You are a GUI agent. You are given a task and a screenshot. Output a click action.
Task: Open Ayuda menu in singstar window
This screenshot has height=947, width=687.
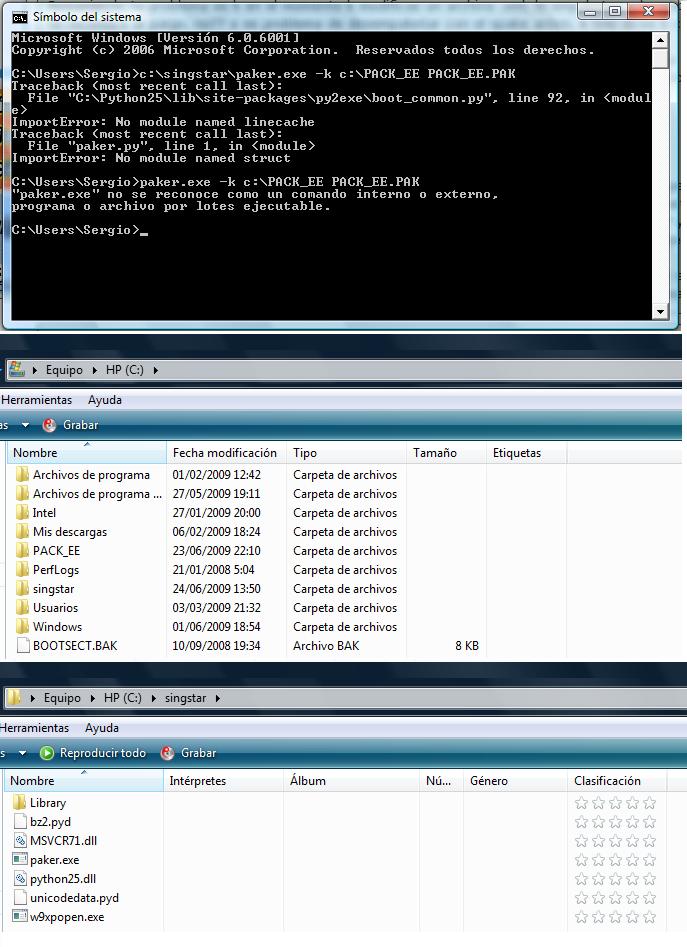coord(101,727)
